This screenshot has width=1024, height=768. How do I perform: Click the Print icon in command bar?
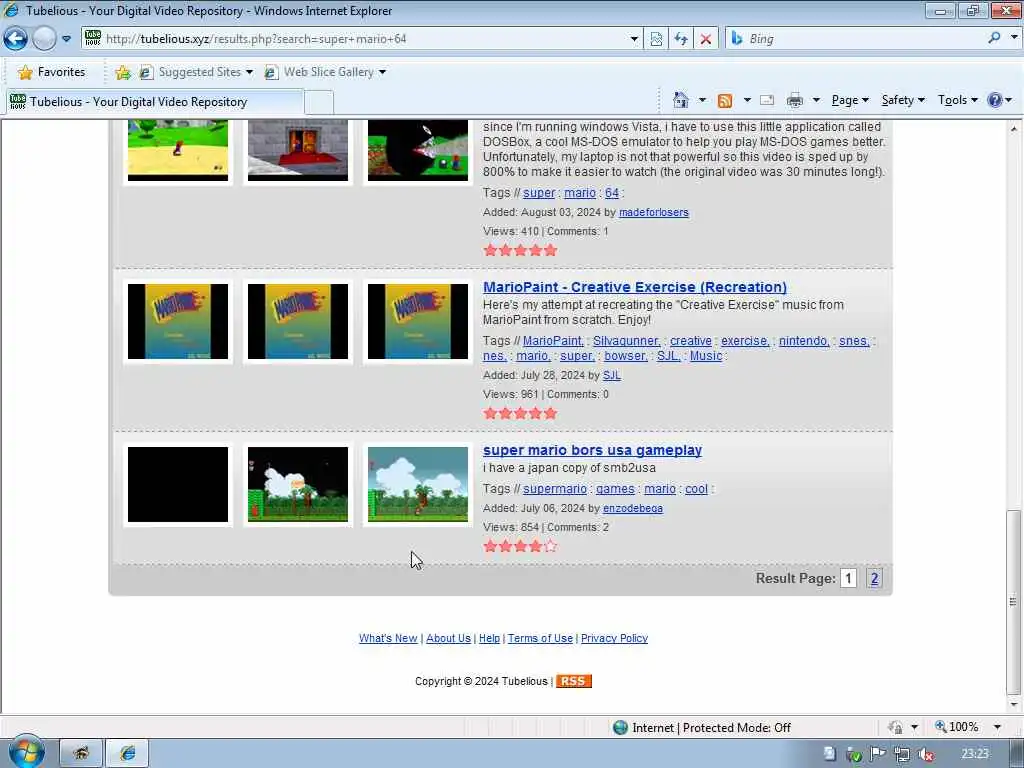pyautogui.click(x=795, y=100)
